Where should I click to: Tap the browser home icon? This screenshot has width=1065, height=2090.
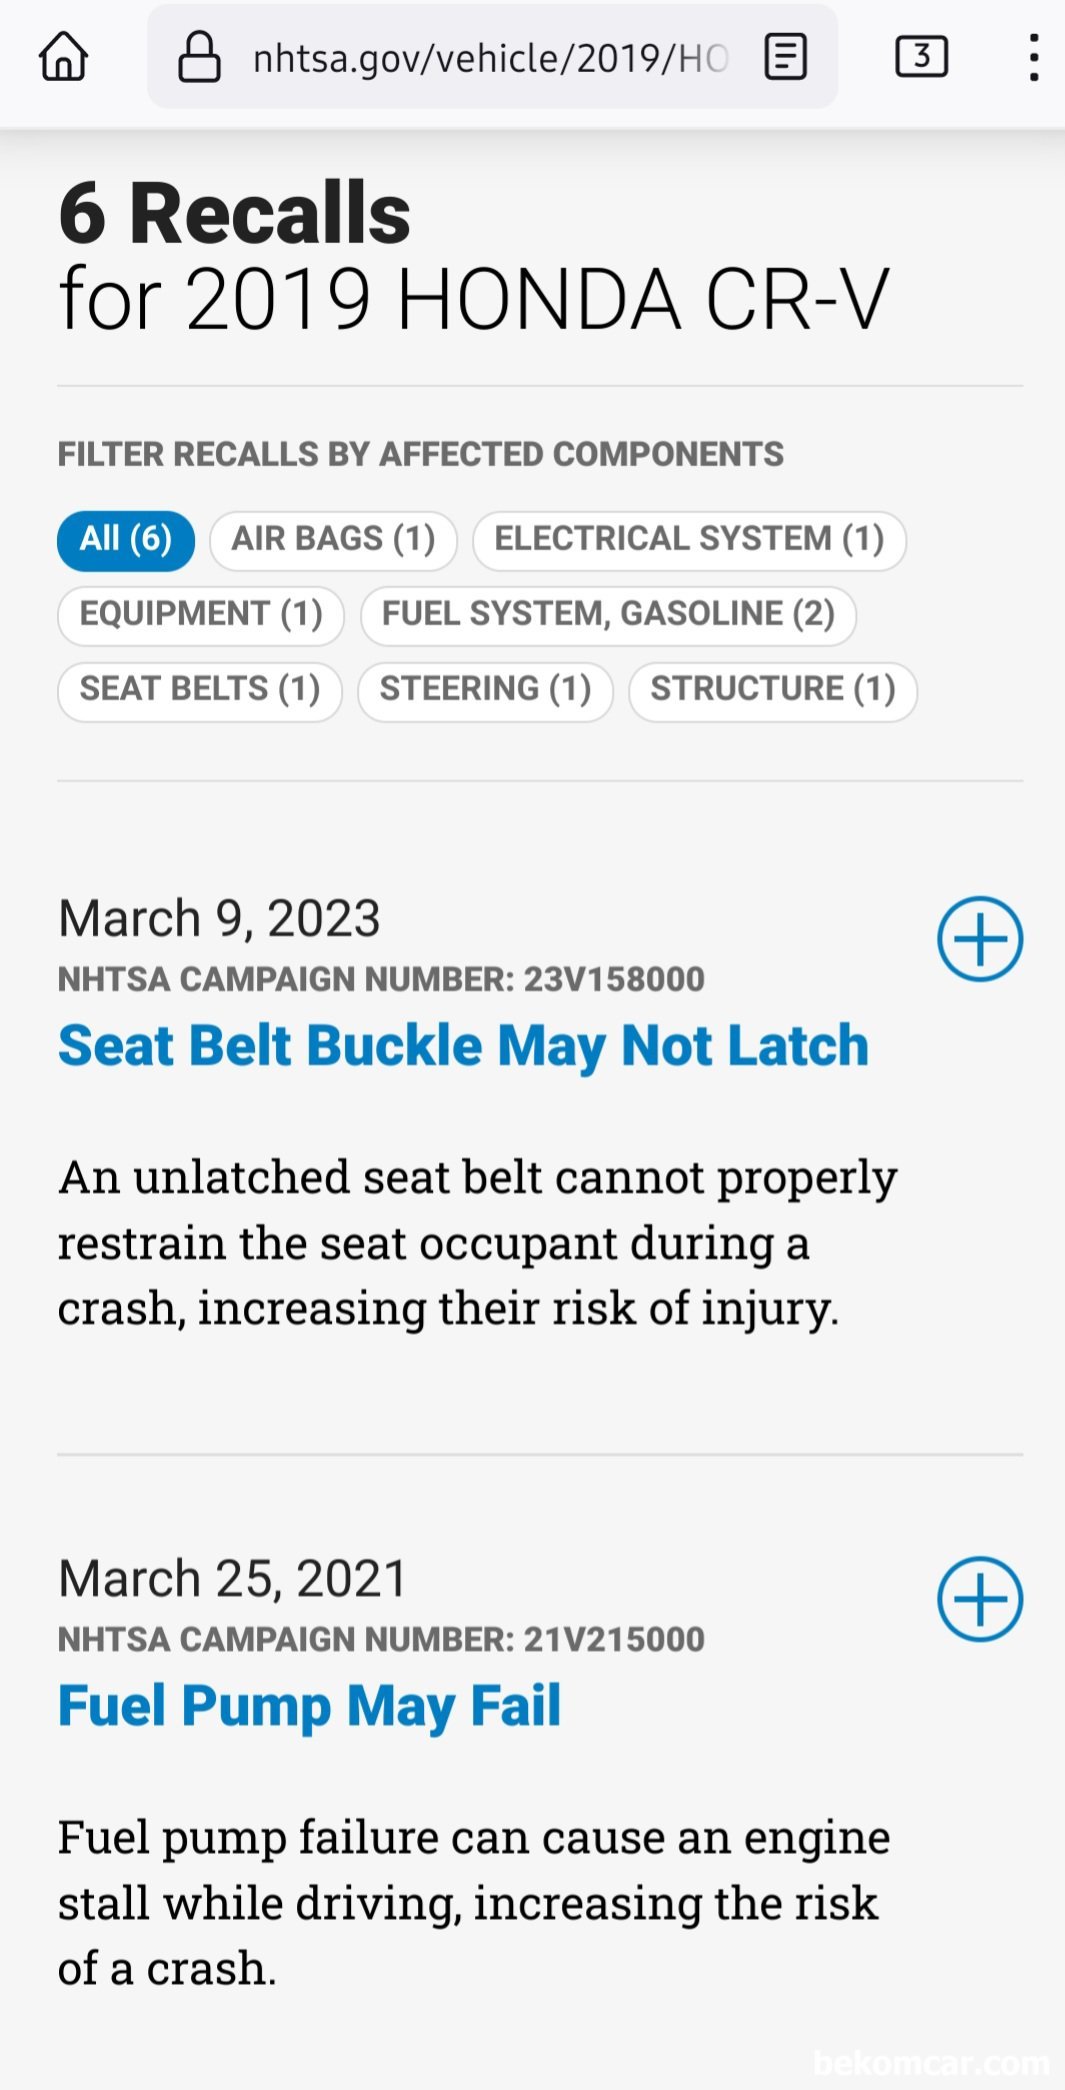[x=64, y=56]
